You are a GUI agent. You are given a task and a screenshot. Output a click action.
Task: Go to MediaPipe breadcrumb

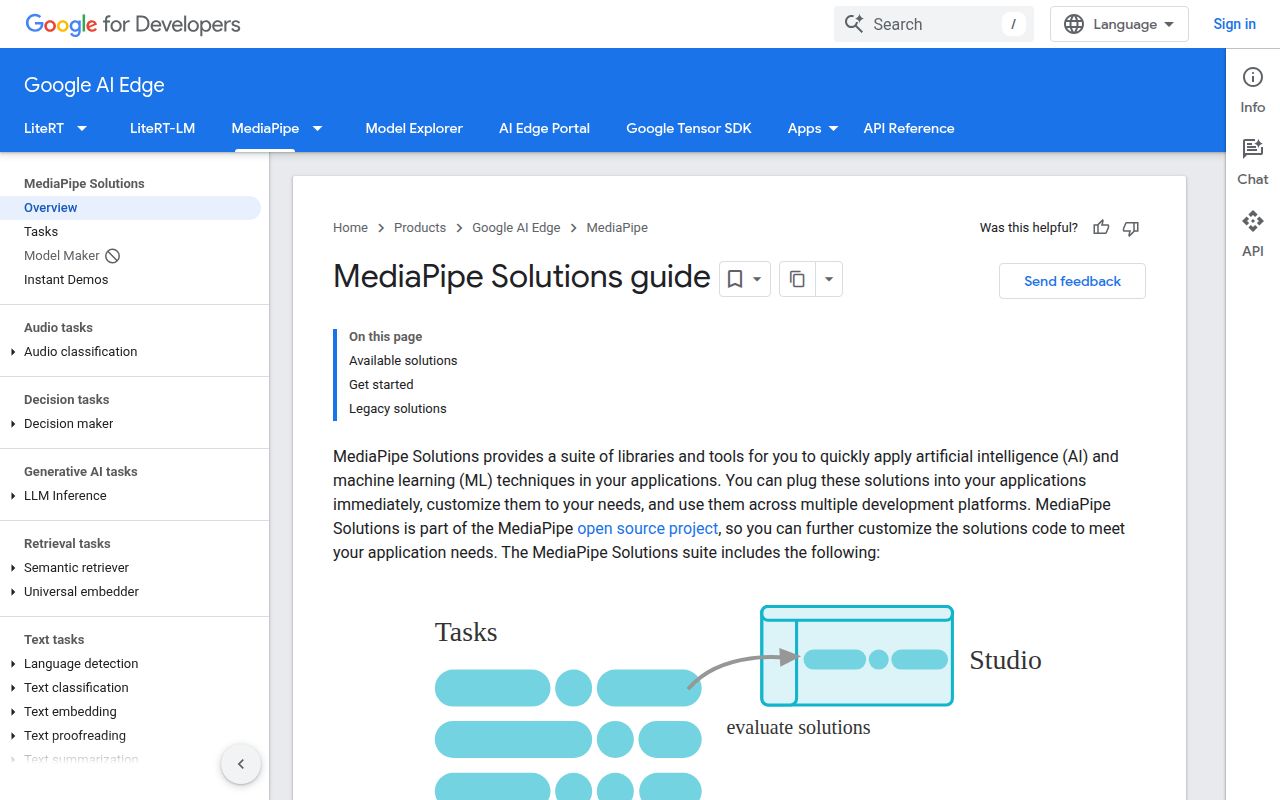pyautogui.click(x=617, y=228)
